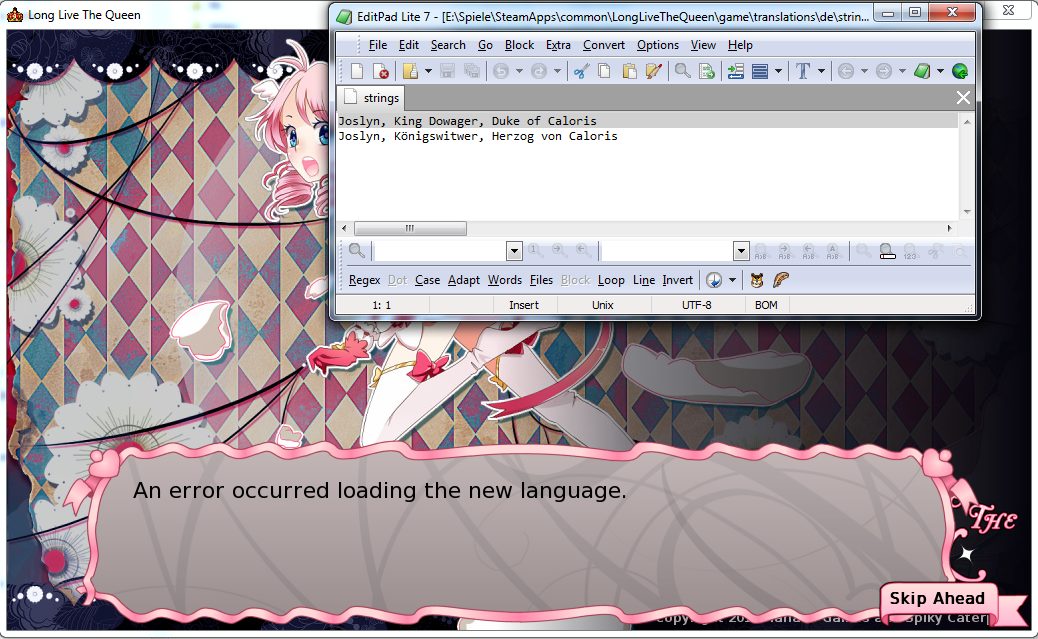
Task: Click the quill feather icon in search options
Action: click(781, 280)
